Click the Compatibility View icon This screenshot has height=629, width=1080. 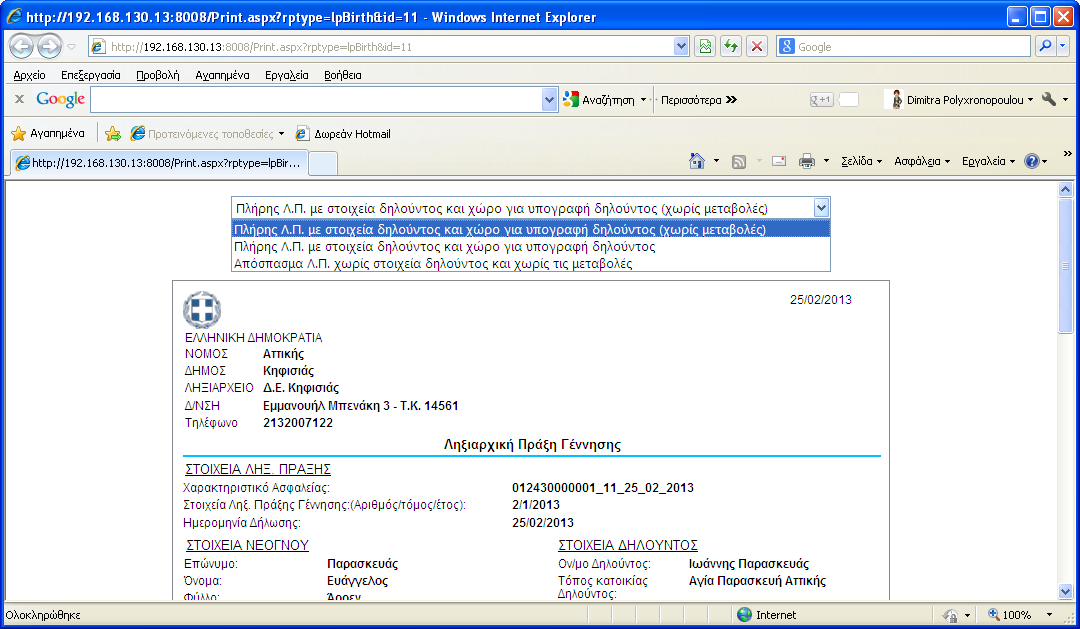click(705, 47)
